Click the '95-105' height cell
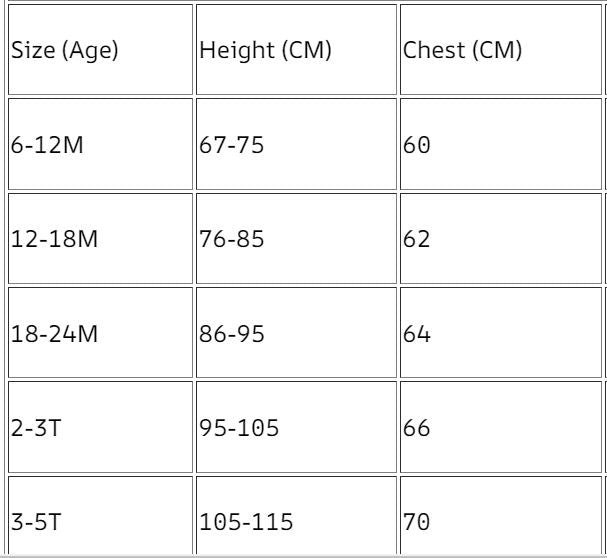This screenshot has height=558, width=607. 296,428
